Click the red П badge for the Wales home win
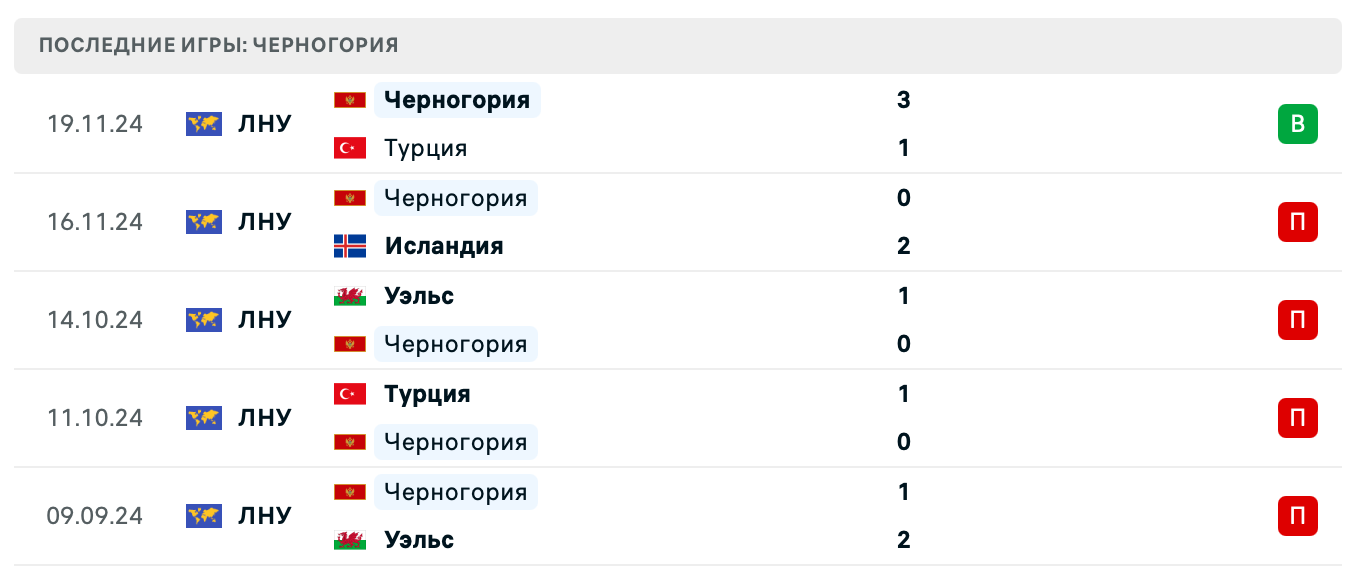 tap(1297, 320)
